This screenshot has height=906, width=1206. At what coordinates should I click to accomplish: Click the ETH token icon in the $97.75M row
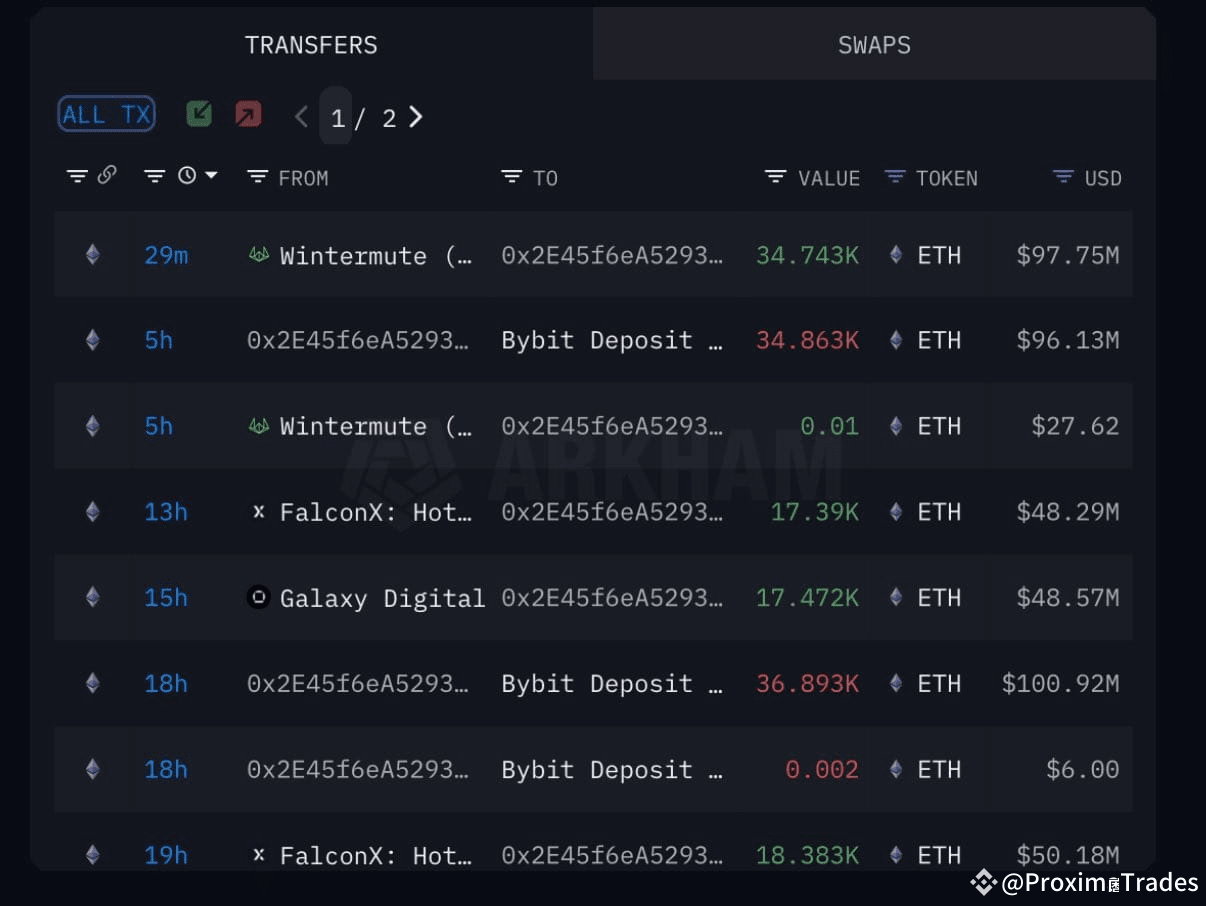coord(897,255)
